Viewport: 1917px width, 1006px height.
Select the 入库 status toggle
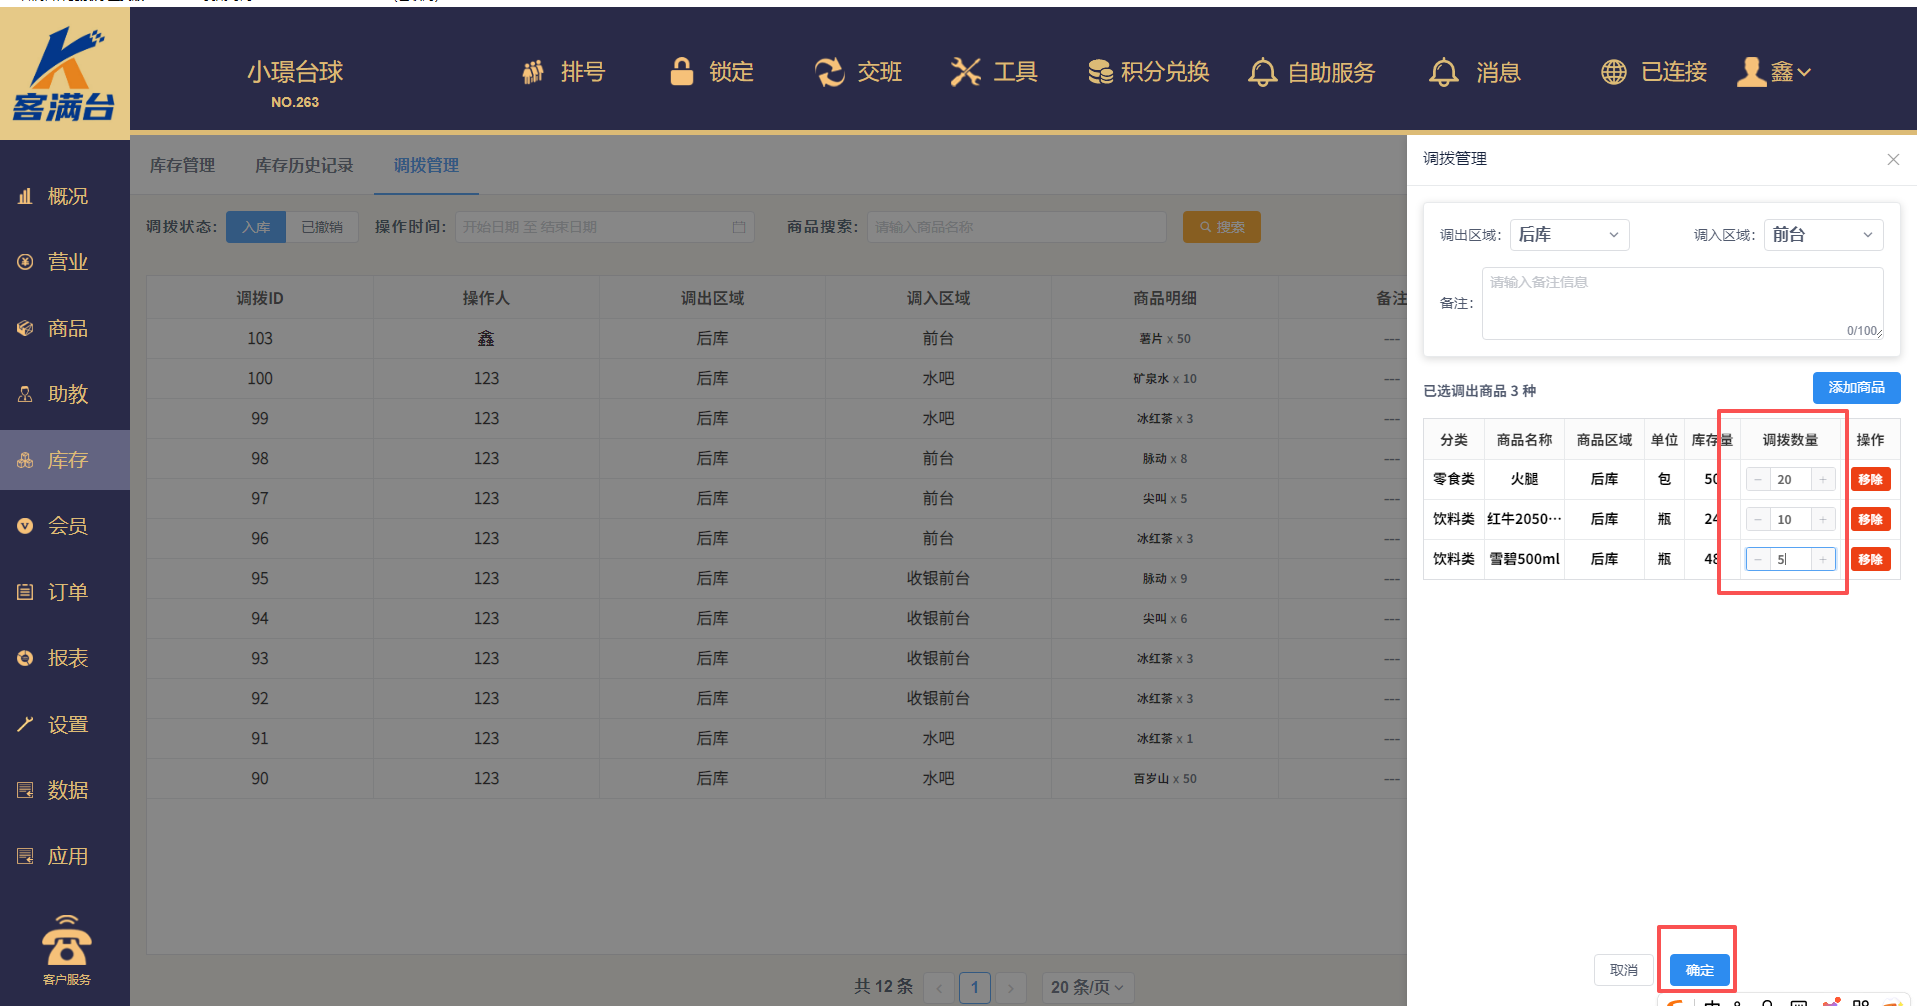click(256, 227)
